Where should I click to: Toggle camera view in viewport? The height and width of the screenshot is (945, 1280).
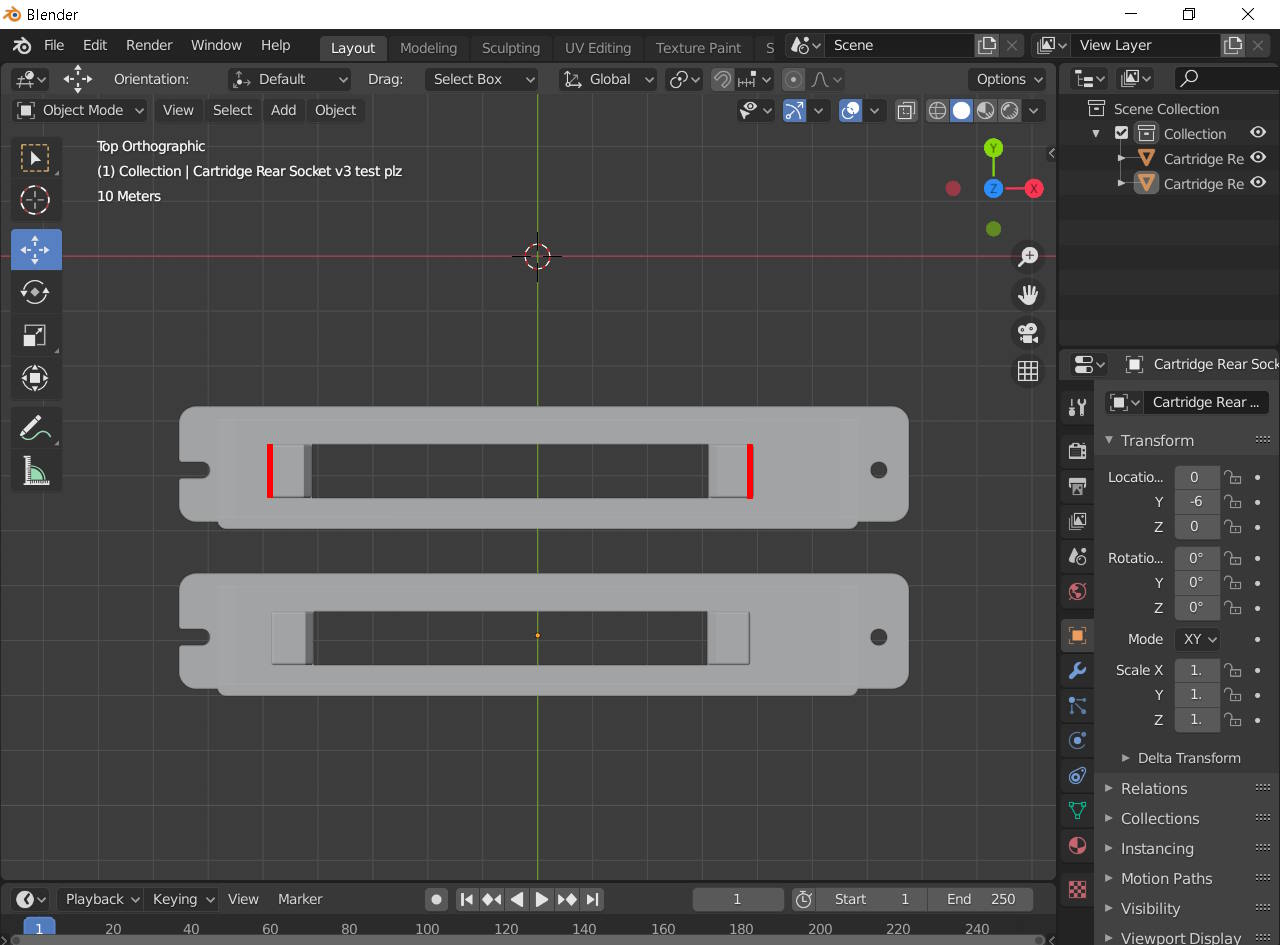1027,332
